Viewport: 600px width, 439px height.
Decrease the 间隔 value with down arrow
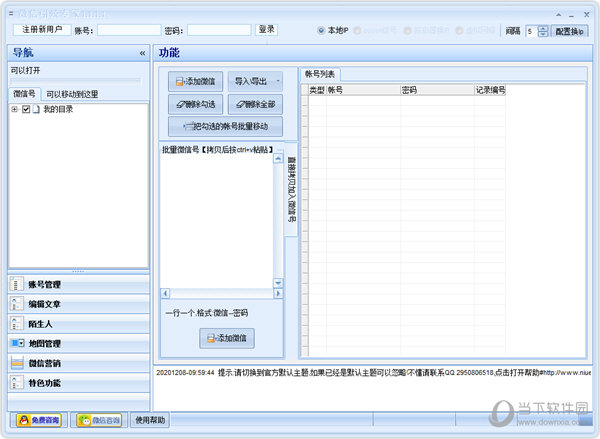(543, 34)
